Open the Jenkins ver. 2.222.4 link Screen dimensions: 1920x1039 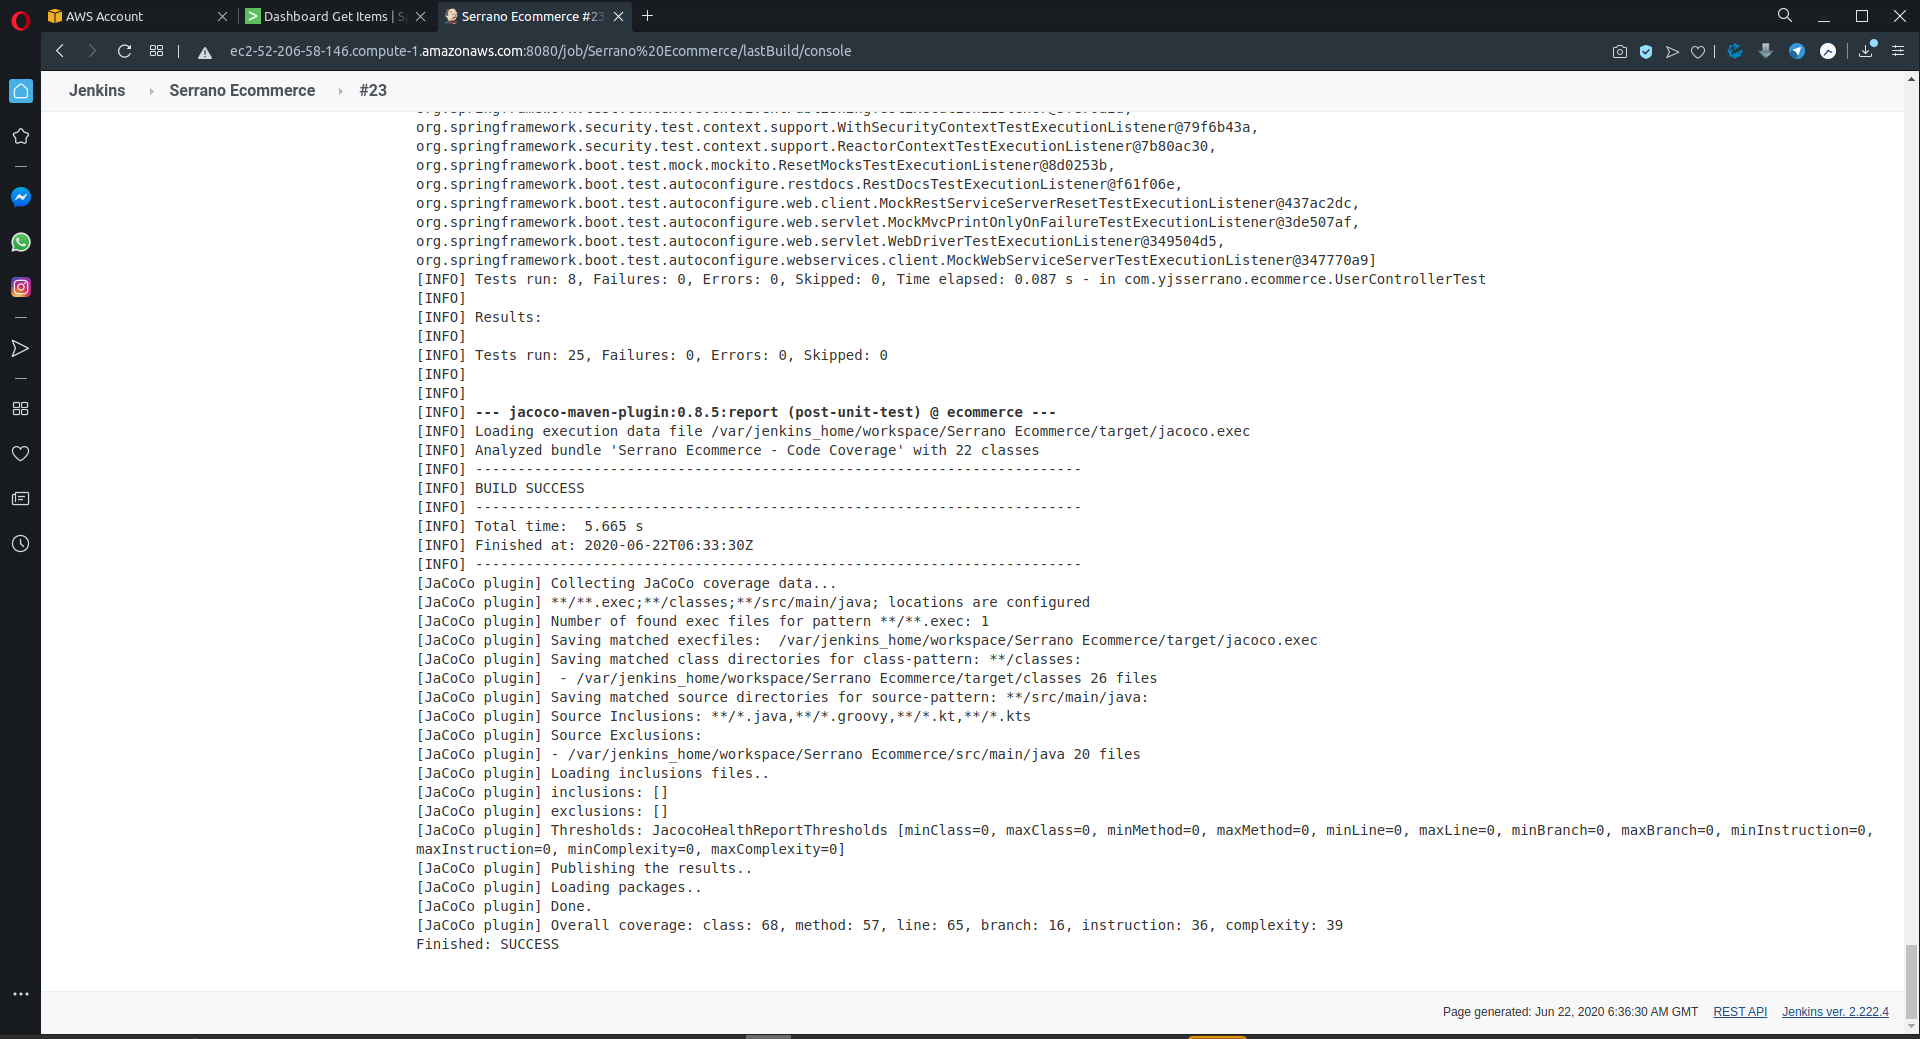1835,1012
